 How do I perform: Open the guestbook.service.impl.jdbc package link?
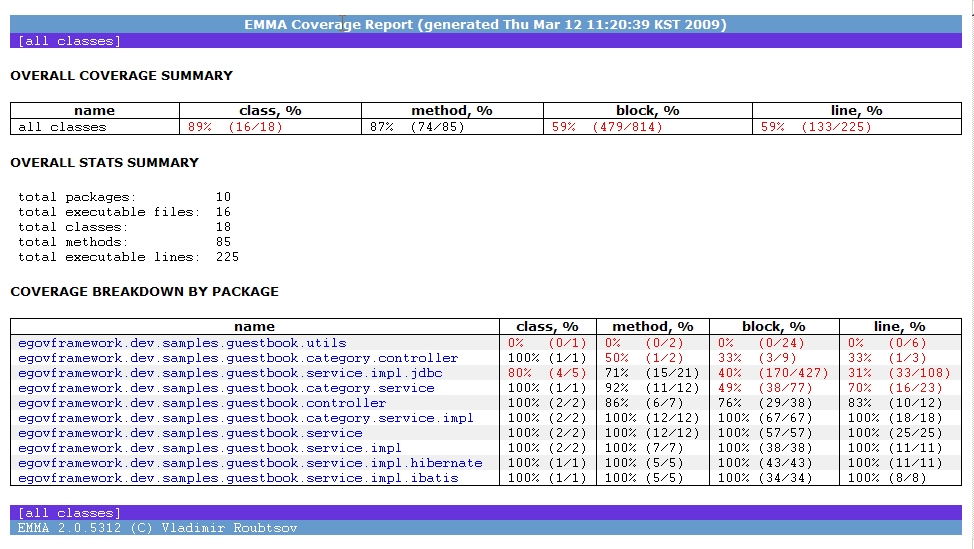coord(230,373)
